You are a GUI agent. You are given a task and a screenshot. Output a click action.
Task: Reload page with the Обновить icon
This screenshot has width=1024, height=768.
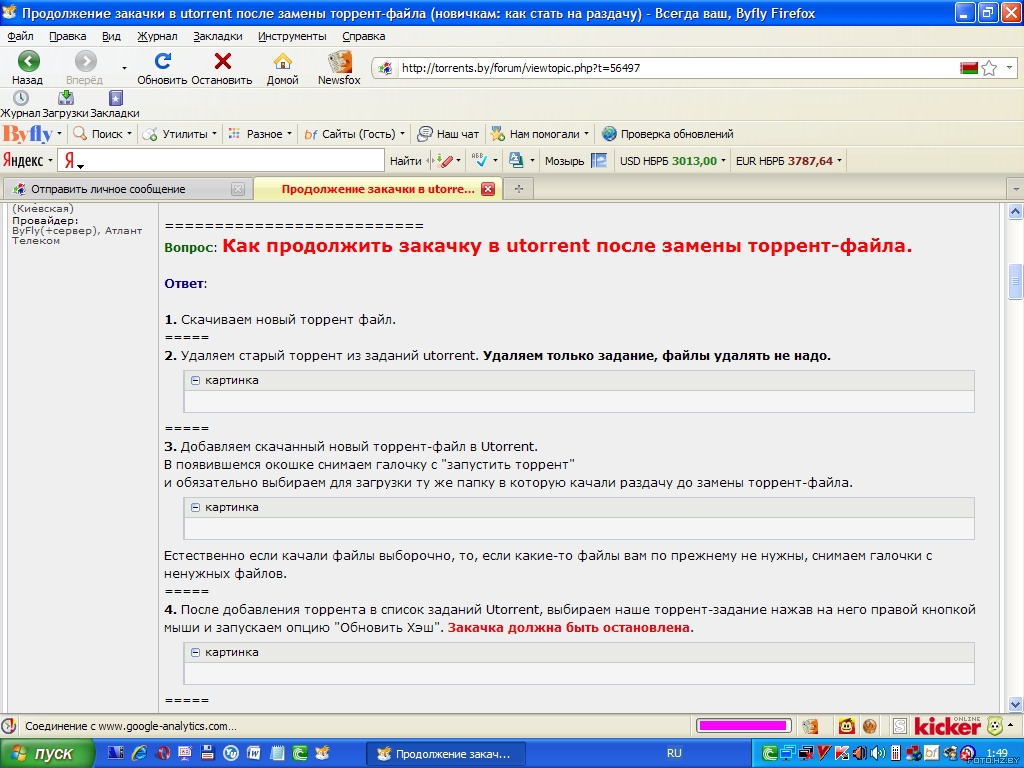tap(162, 61)
